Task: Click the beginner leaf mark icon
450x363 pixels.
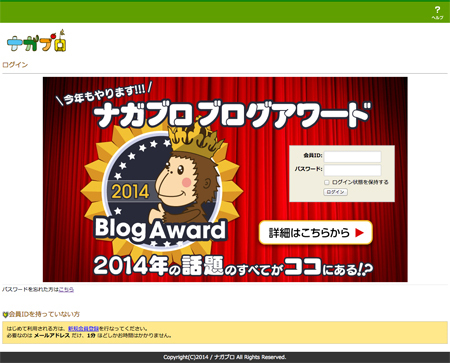Action: 5,314
